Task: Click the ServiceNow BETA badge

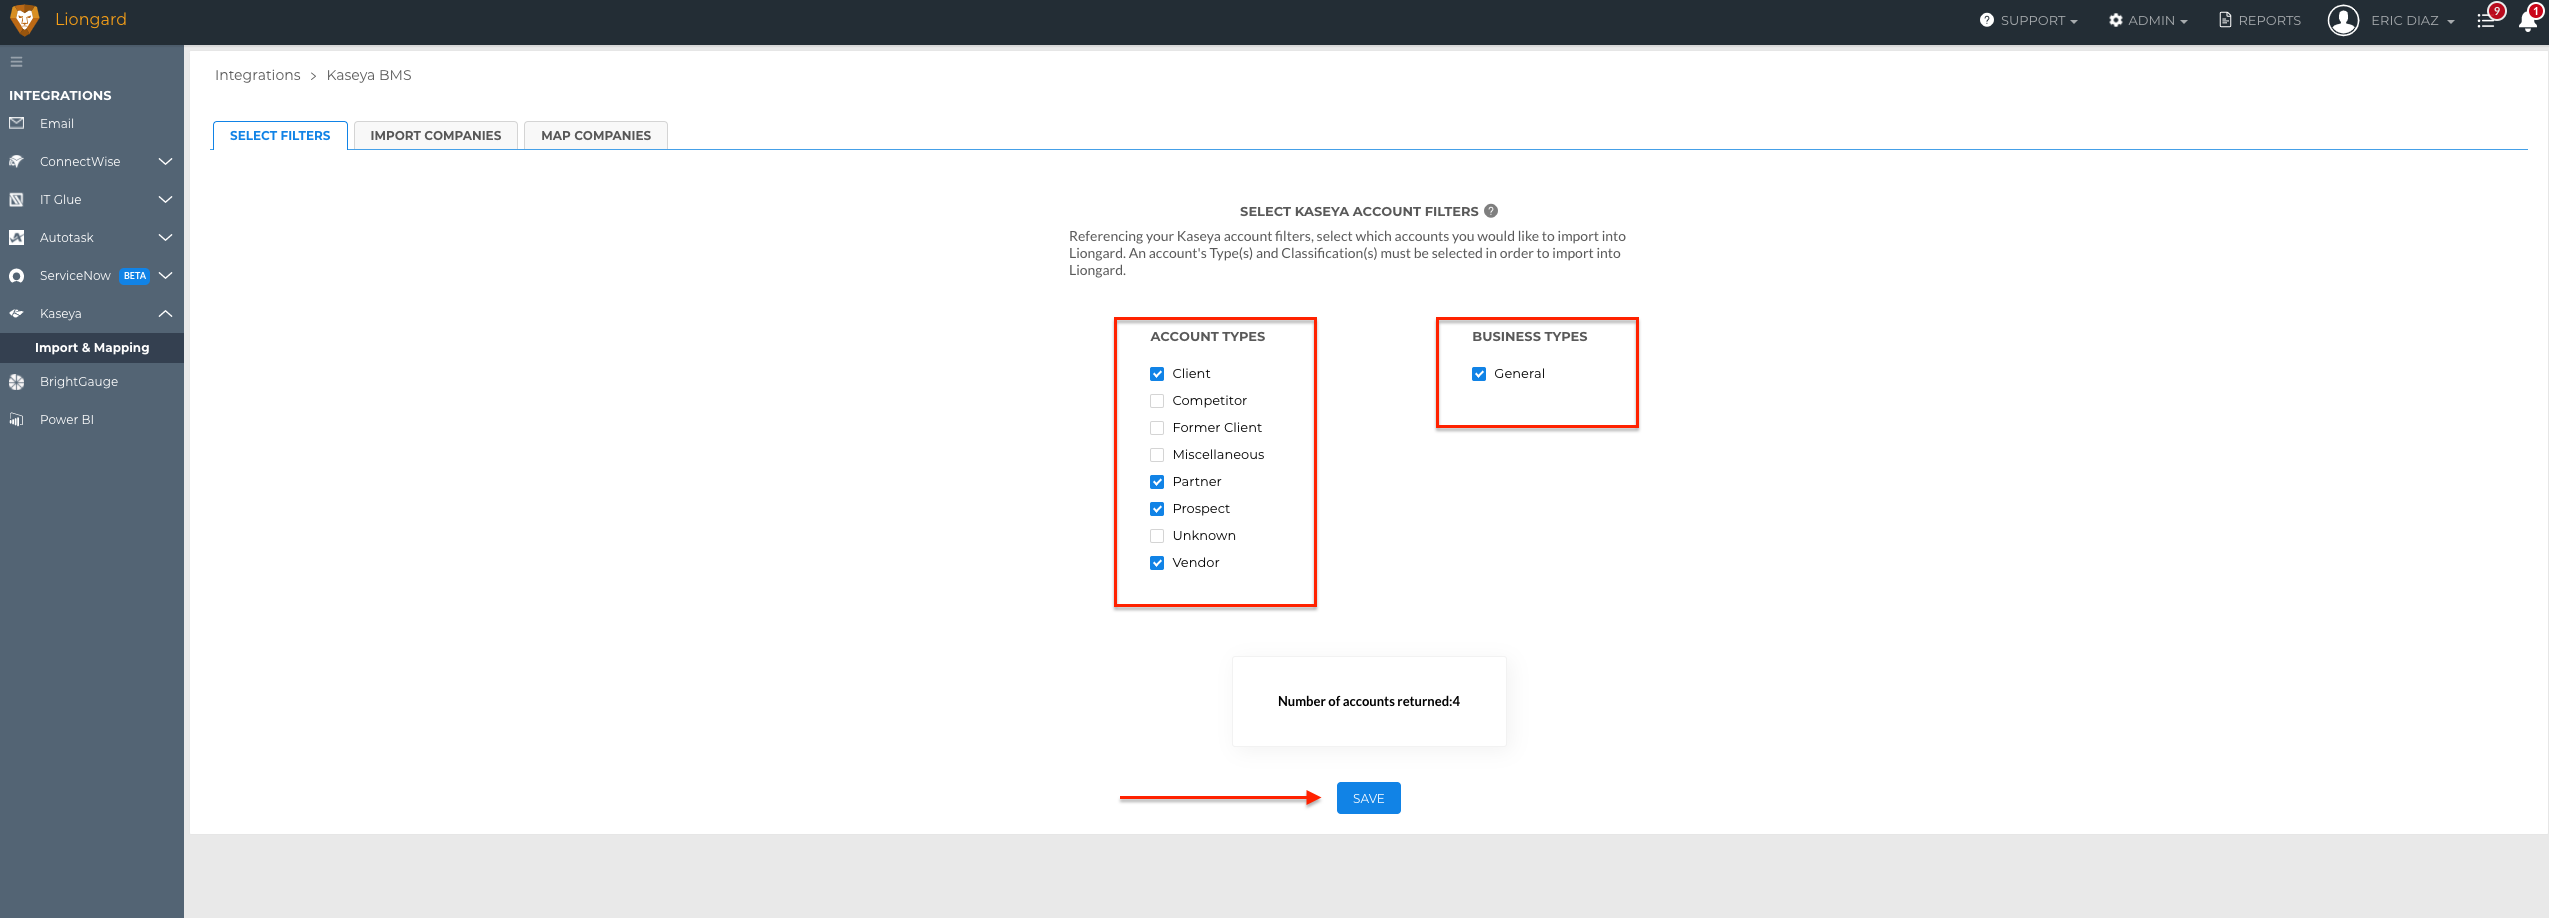Action: [135, 276]
